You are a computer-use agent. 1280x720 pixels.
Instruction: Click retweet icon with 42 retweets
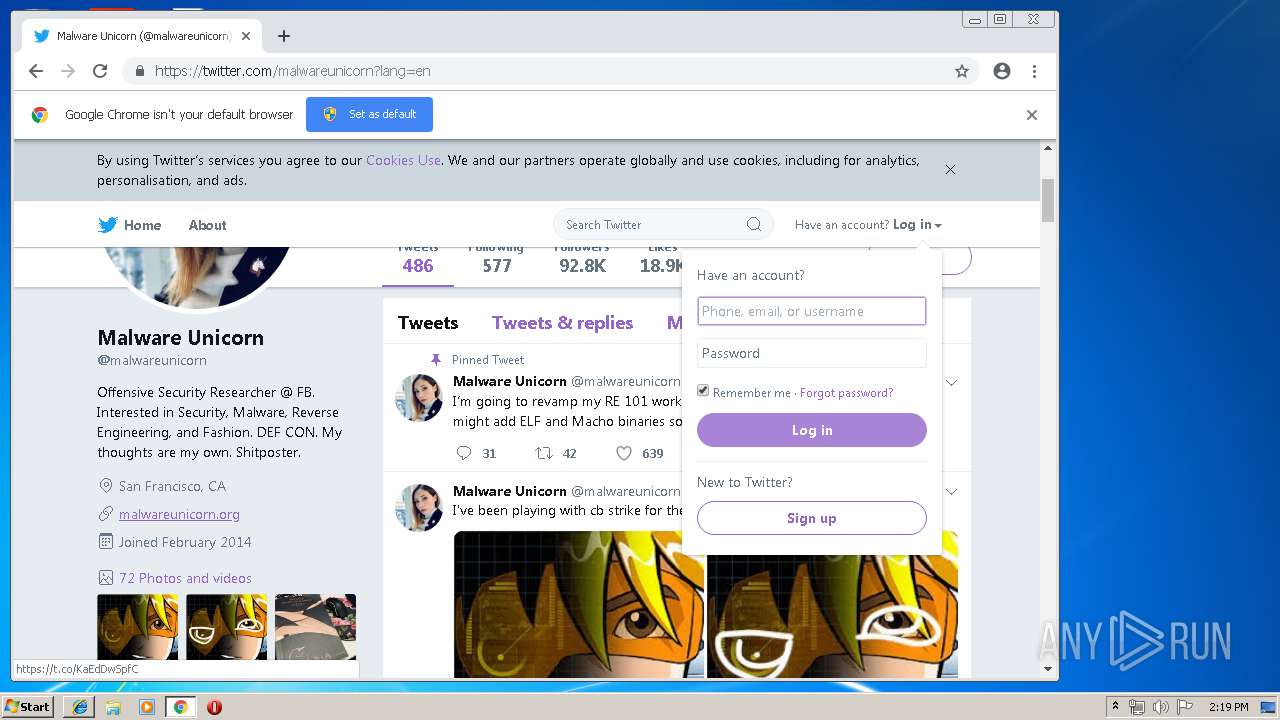544,453
